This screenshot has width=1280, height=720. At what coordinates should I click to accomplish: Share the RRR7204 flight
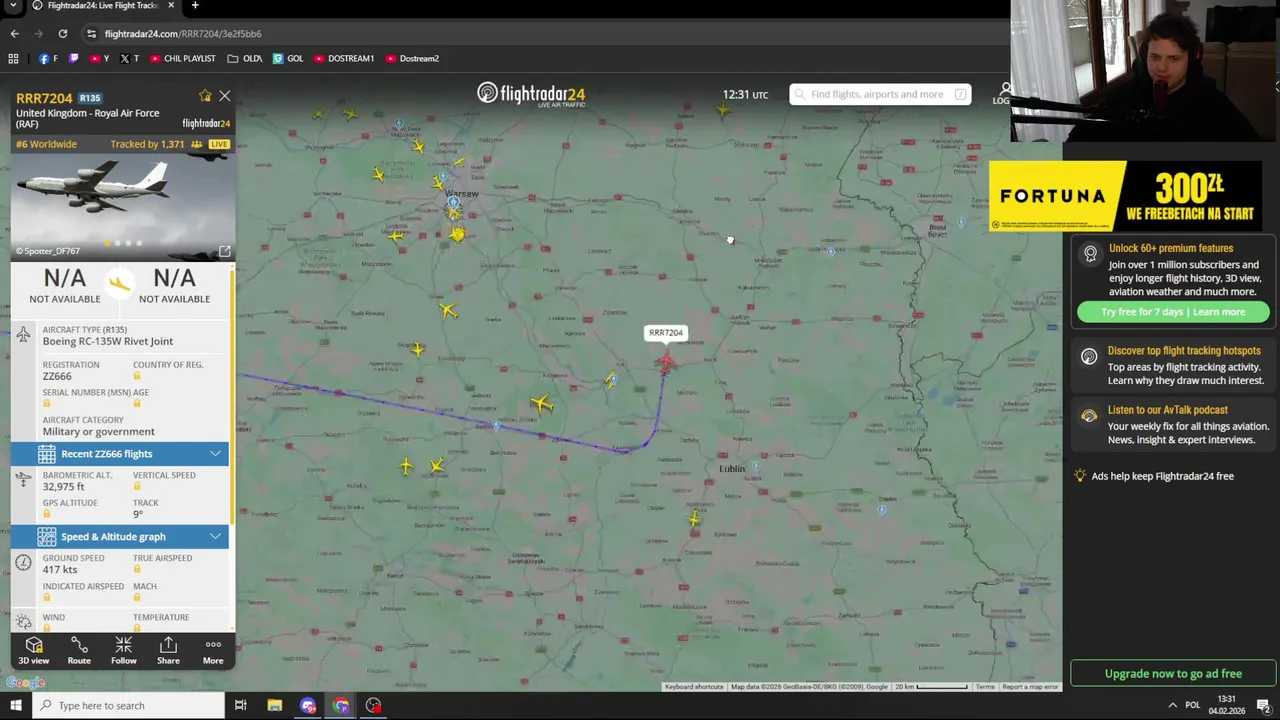(x=168, y=650)
